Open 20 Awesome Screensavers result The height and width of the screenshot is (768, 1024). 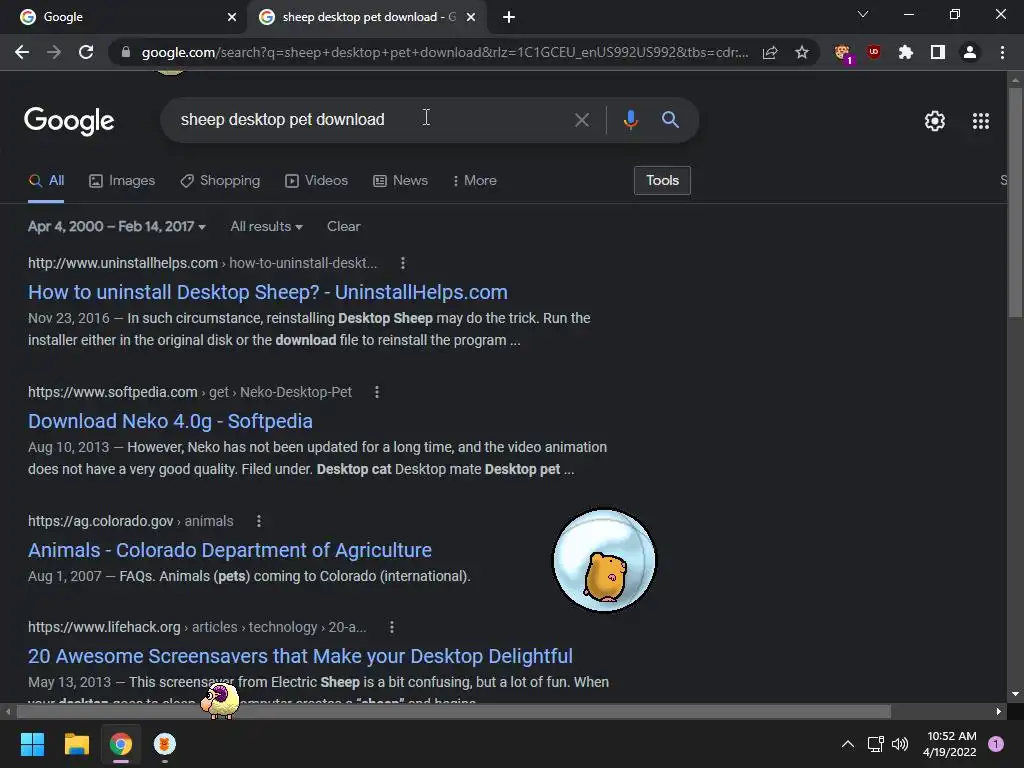tap(300, 656)
